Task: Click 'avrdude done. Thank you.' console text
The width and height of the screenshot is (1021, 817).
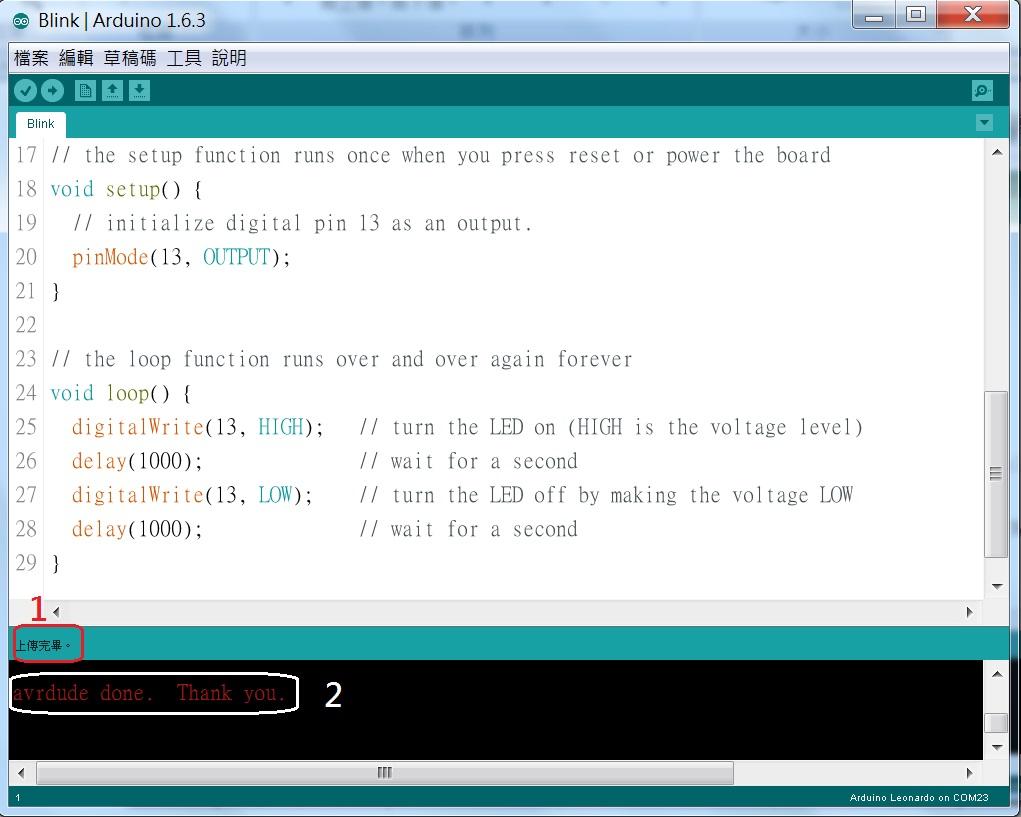Action: pyautogui.click(x=148, y=693)
